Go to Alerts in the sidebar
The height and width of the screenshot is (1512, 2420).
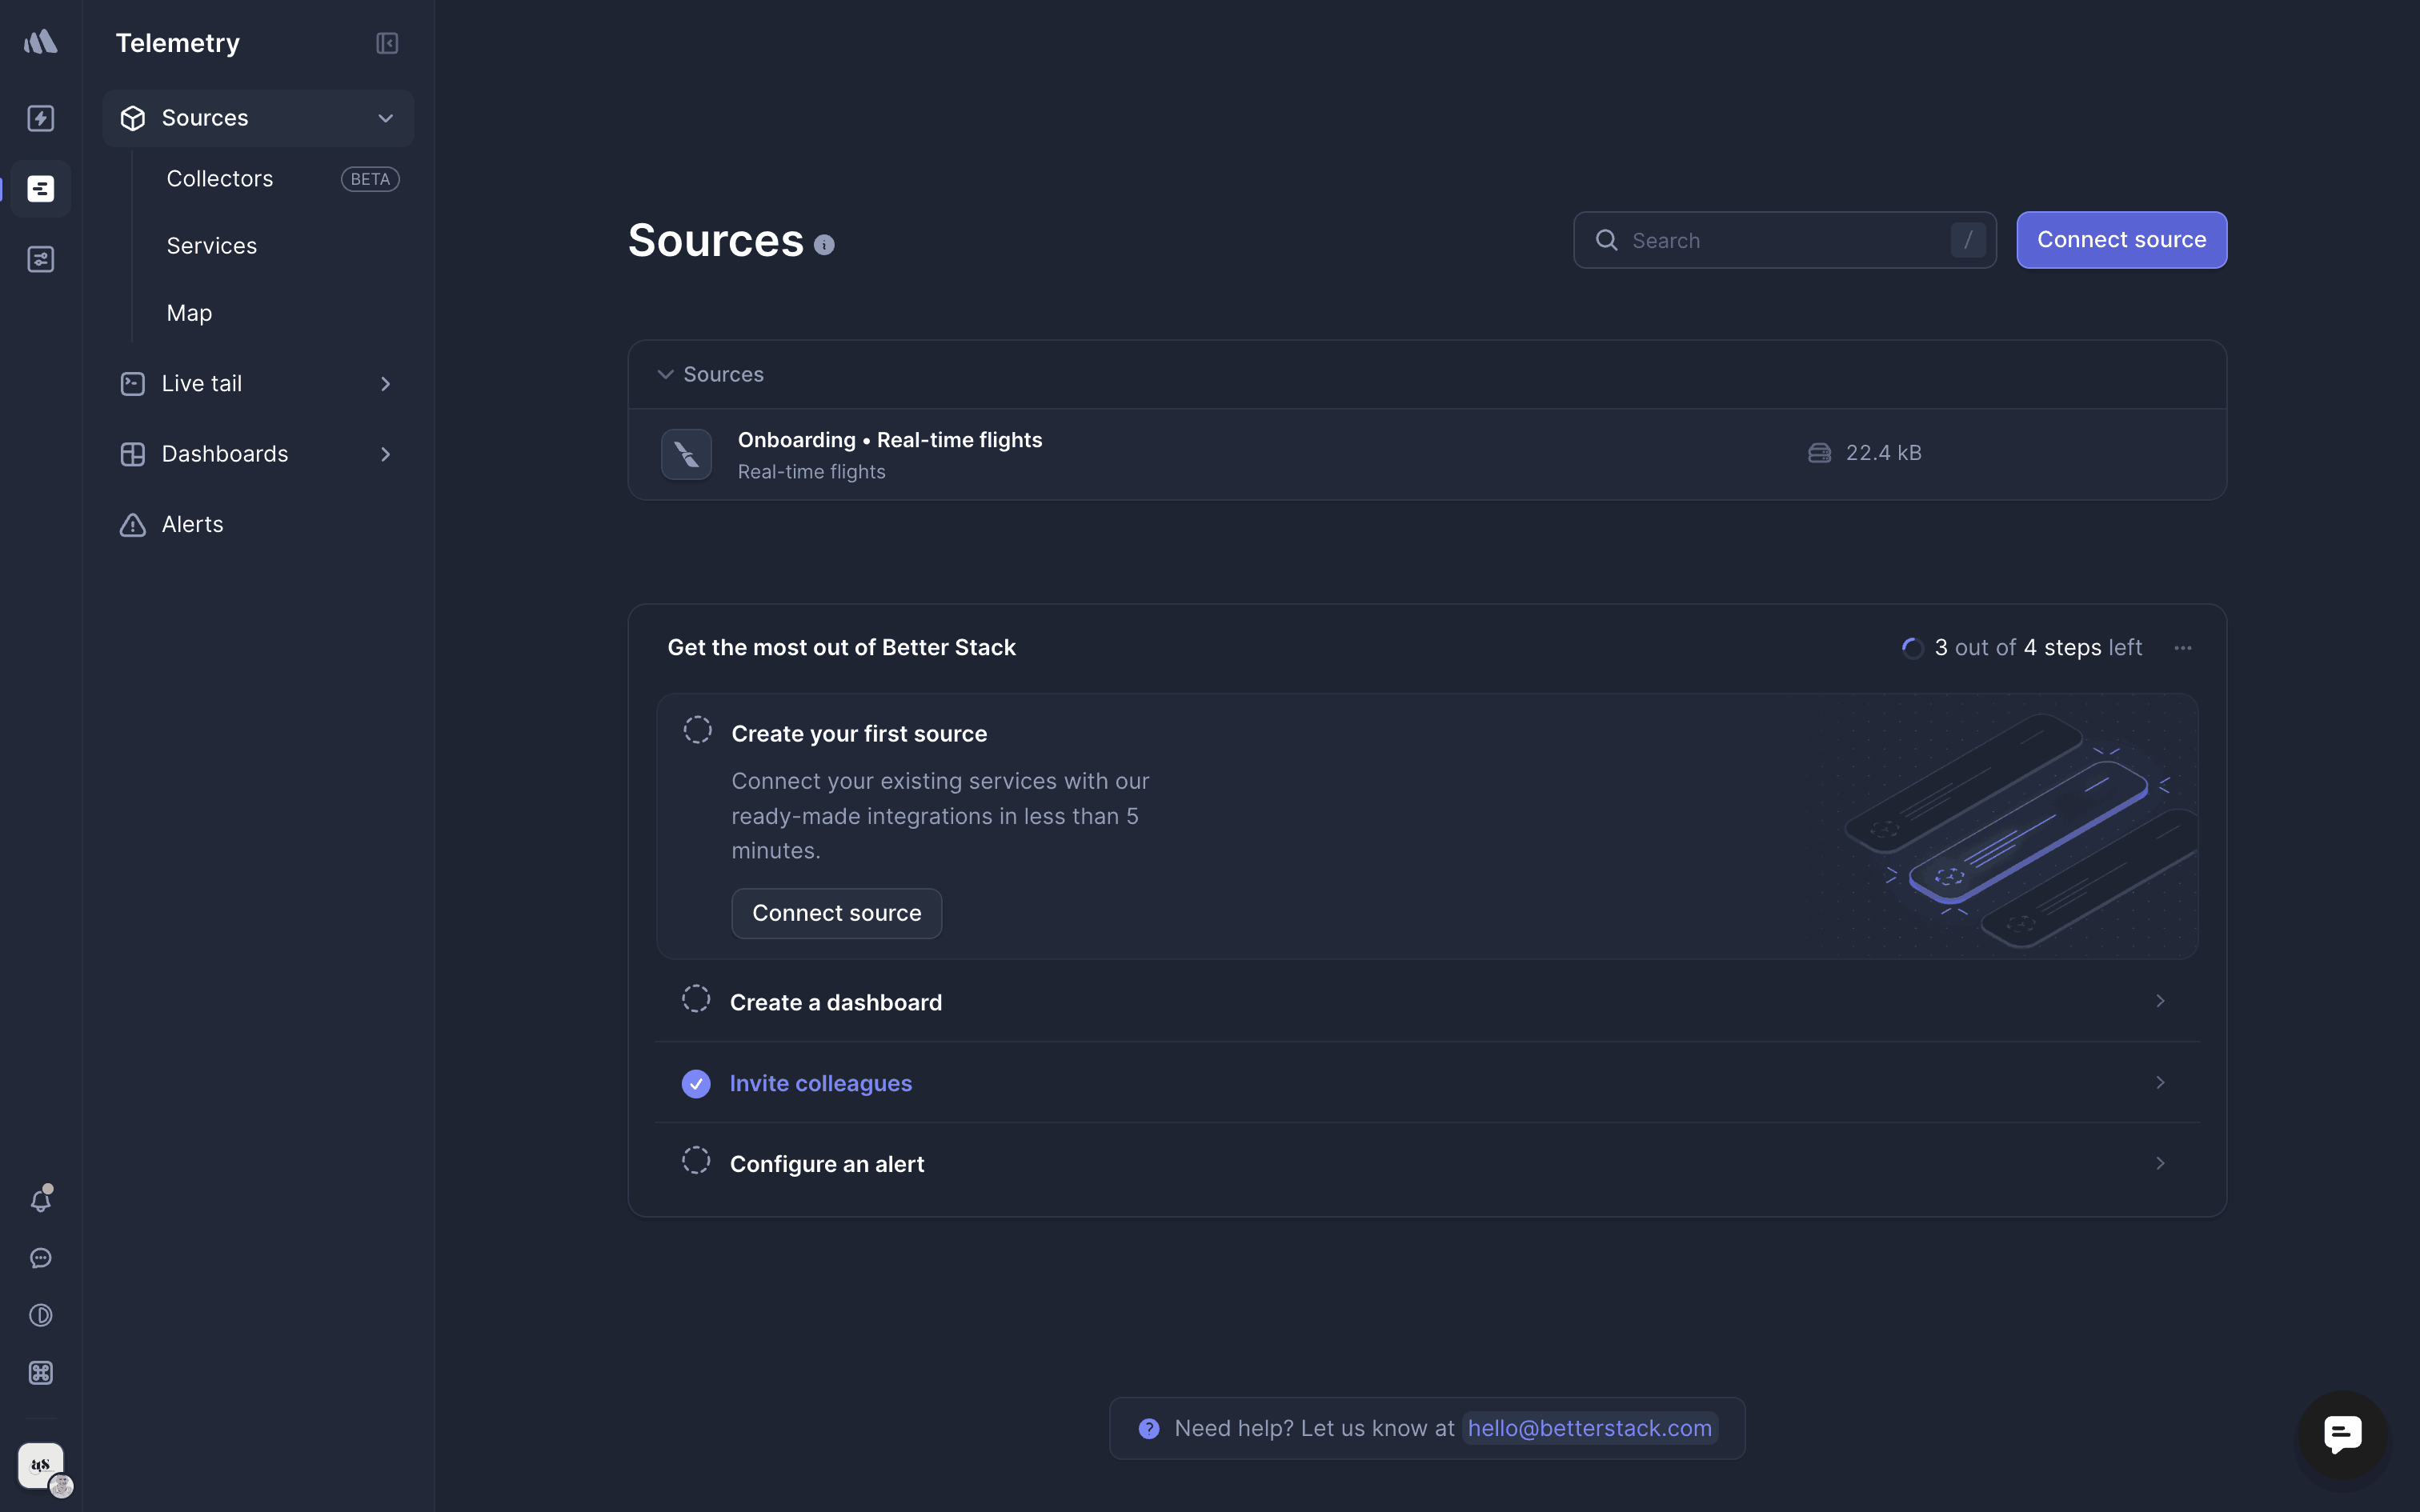tap(192, 524)
